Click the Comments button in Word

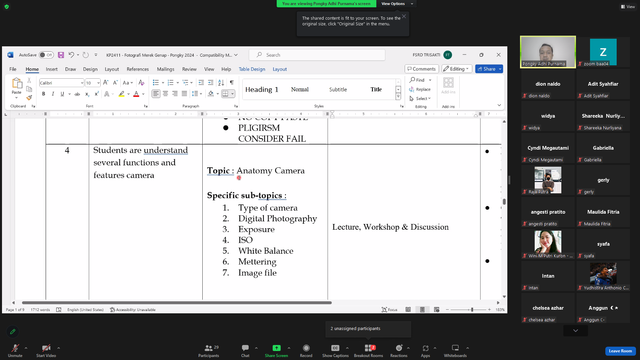coord(422,69)
